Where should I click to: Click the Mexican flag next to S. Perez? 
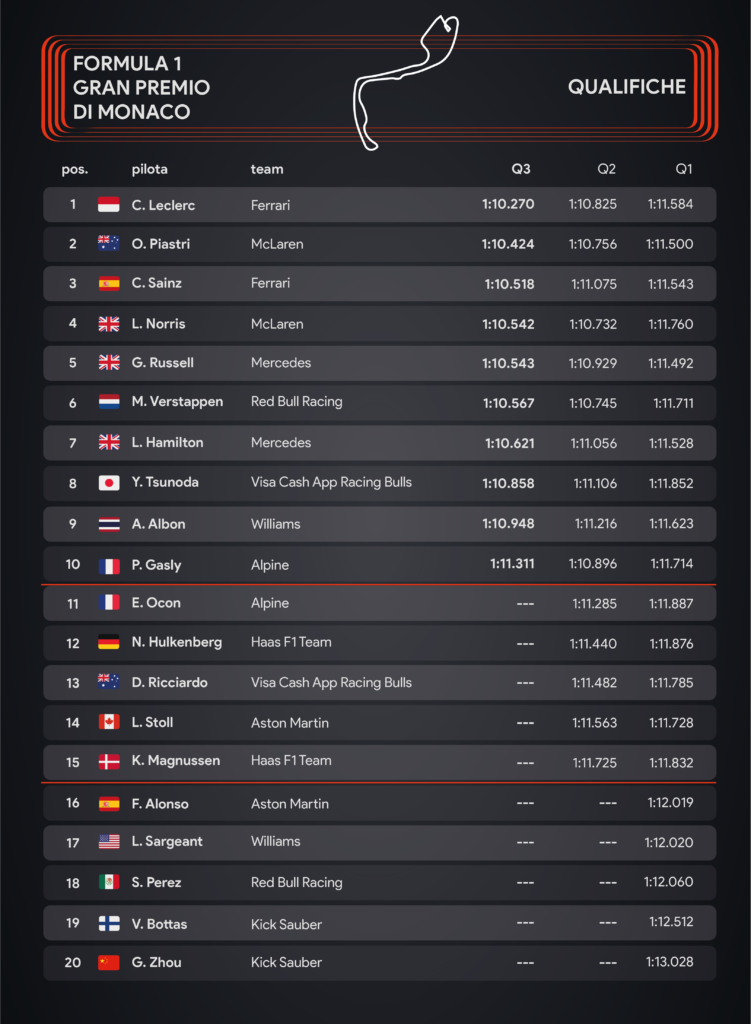point(109,883)
